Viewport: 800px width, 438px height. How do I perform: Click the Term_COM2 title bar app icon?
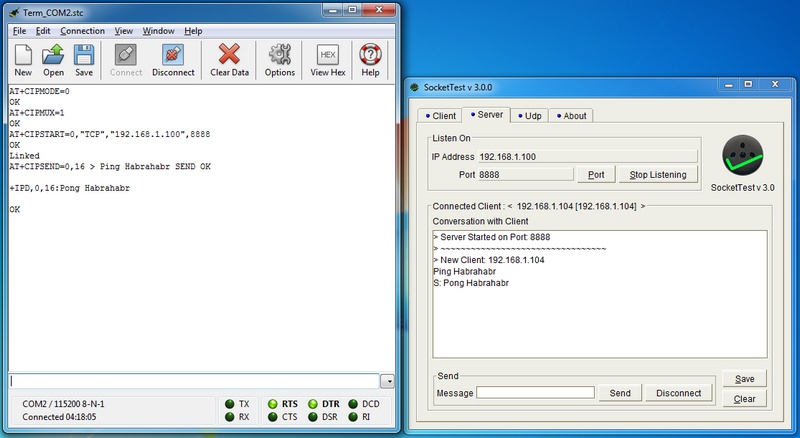[15, 12]
